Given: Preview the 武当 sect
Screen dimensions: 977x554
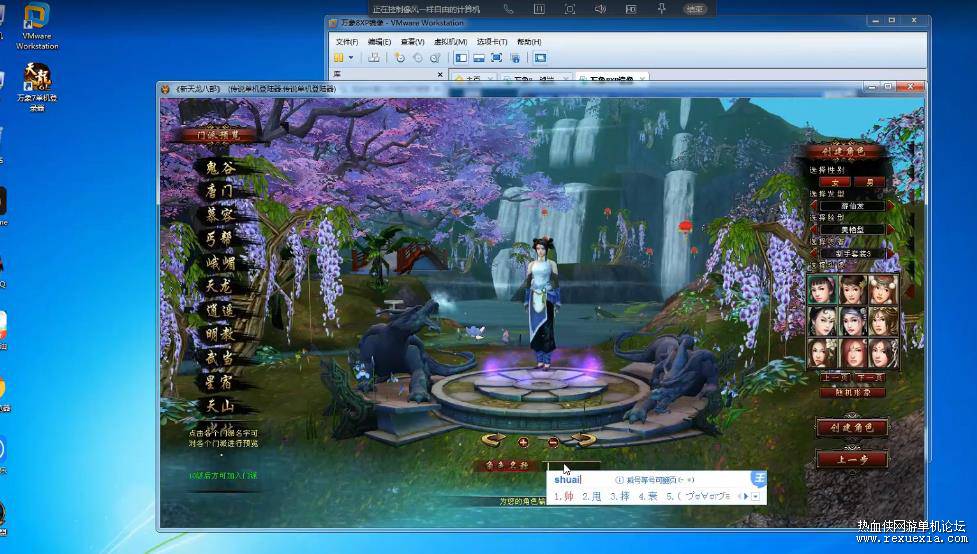Looking at the screenshot, I should [221, 358].
